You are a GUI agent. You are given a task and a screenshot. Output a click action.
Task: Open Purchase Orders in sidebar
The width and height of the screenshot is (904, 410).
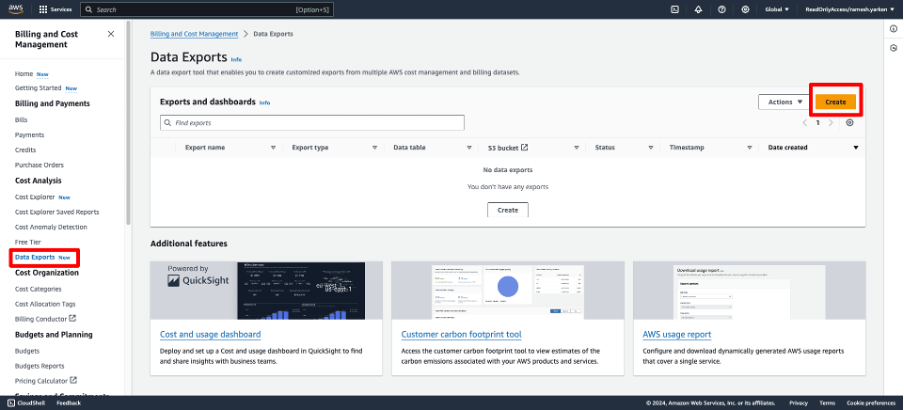click(x=39, y=165)
